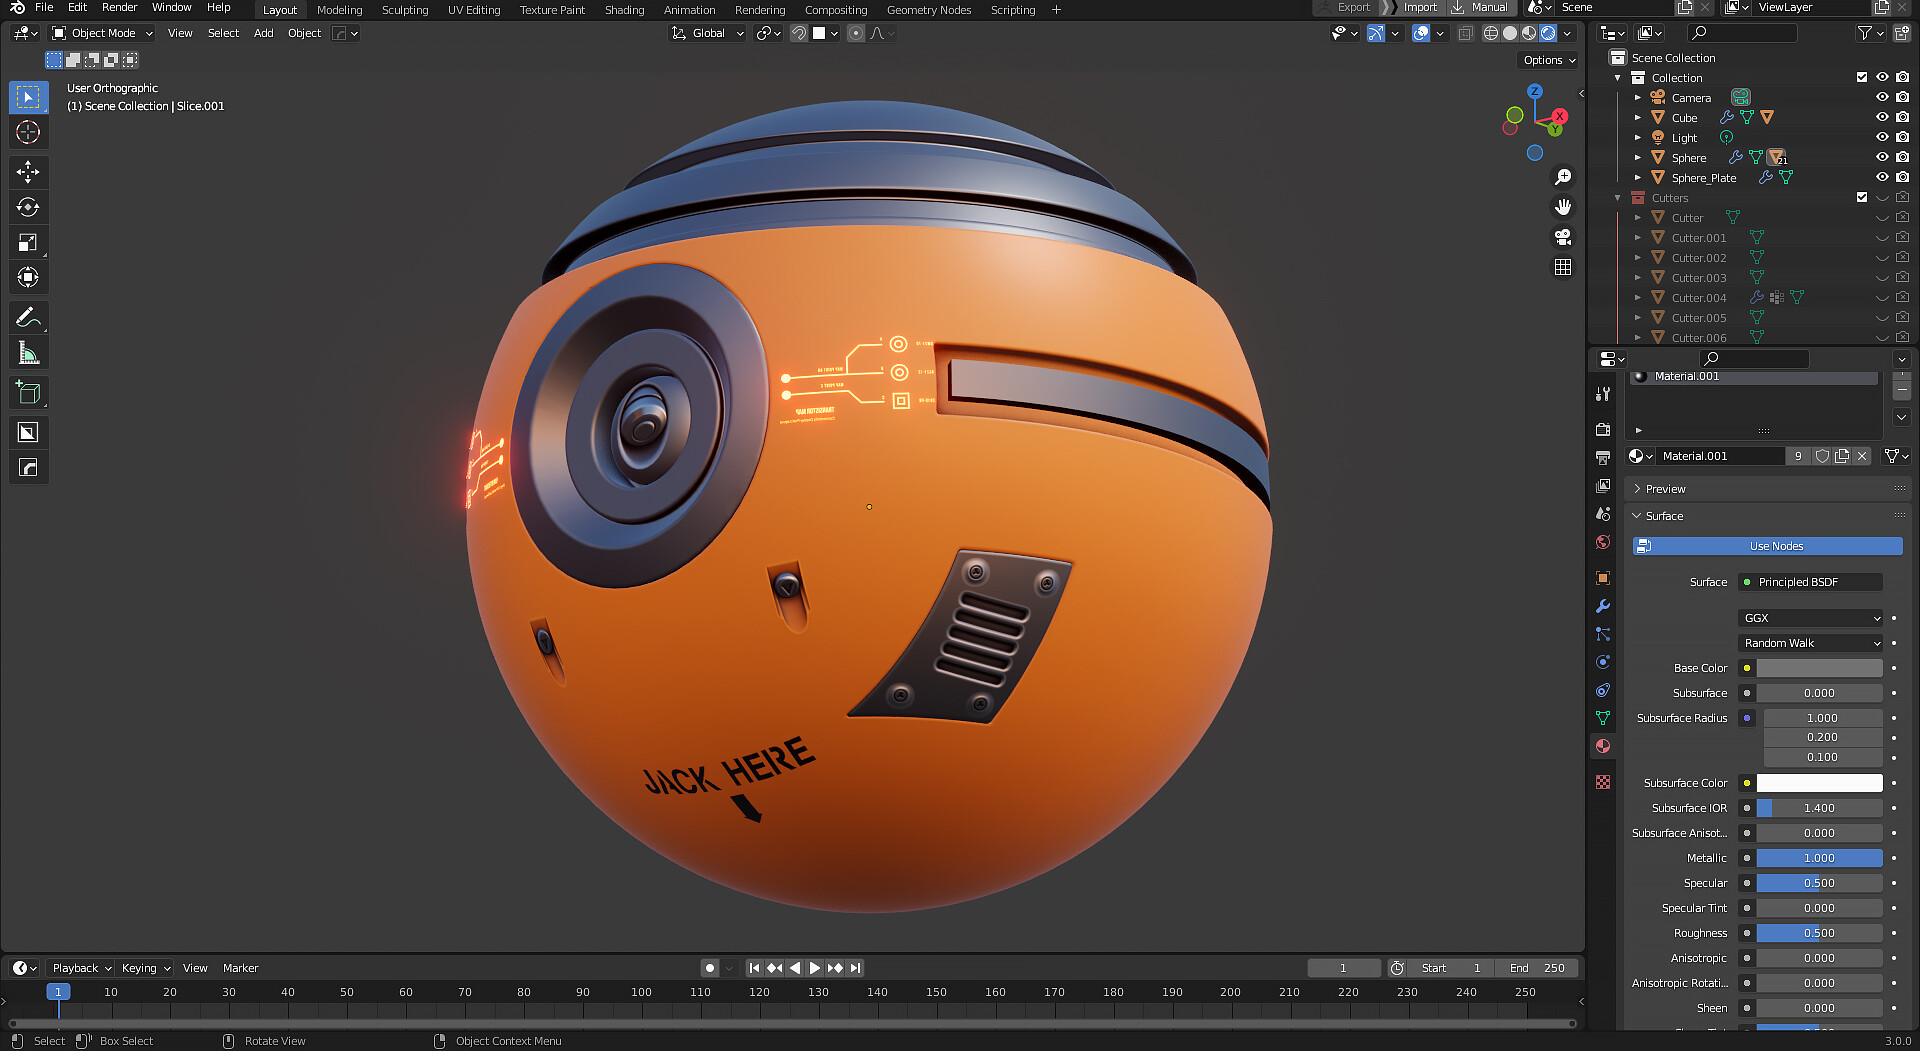
Task: Select the Measure tool
Action: point(28,352)
